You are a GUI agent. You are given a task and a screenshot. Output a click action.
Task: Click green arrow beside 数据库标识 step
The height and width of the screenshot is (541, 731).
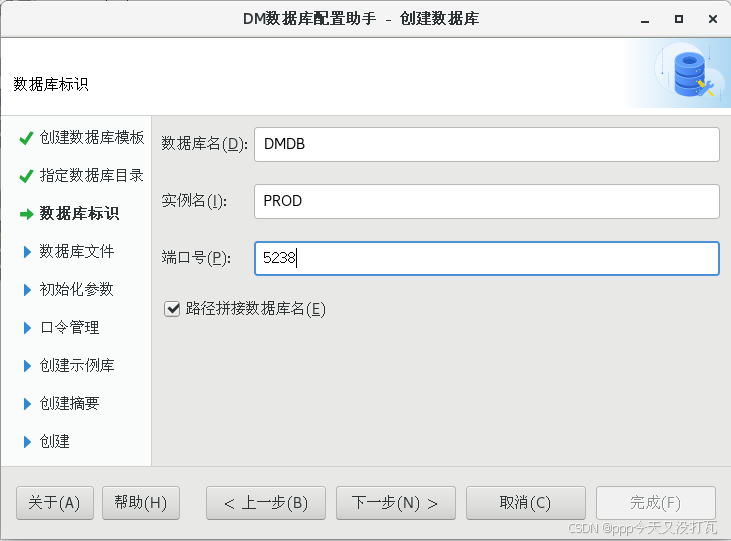click(x=27, y=214)
